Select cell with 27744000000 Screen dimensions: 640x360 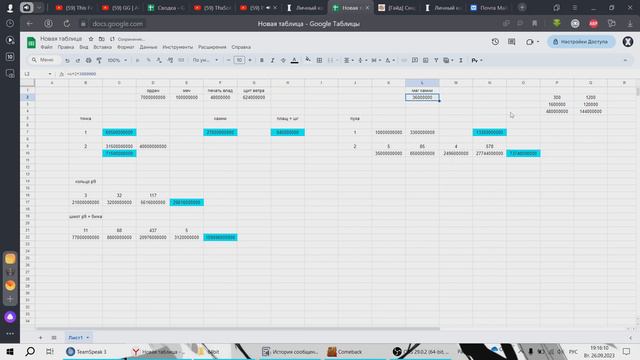coord(489,153)
